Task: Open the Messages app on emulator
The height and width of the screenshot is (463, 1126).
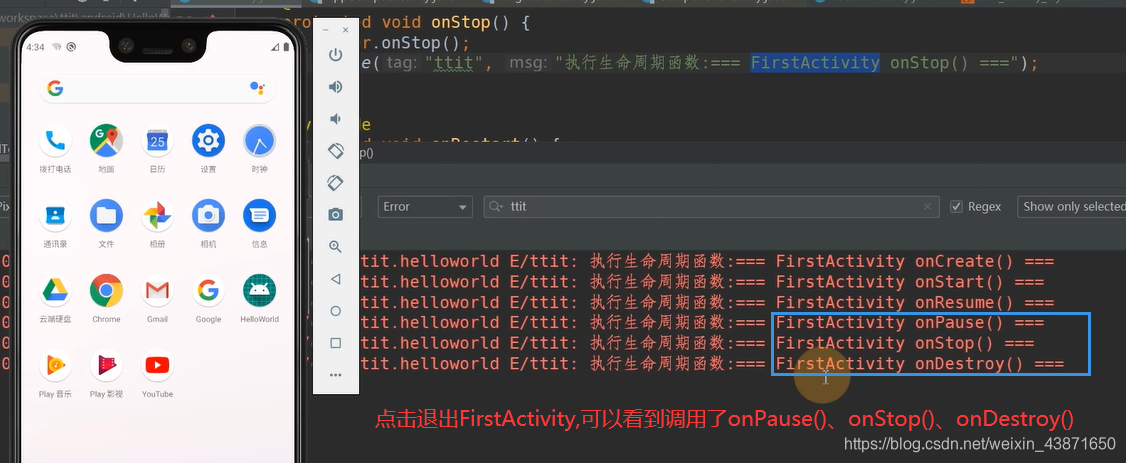Action: point(259,215)
